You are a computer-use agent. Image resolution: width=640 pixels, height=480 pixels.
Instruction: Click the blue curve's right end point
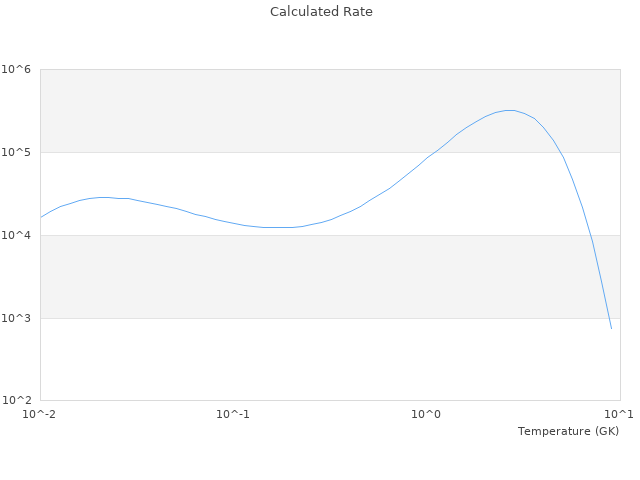tap(611, 328)
